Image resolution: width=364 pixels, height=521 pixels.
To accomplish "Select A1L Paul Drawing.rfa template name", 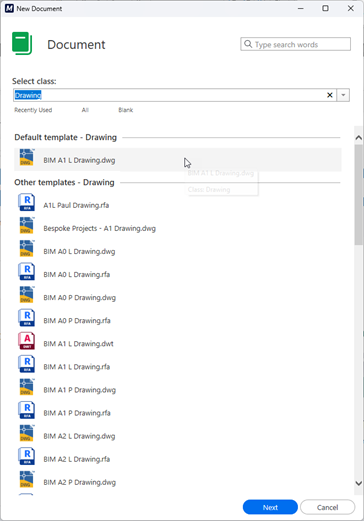I will tap(76, 205).
